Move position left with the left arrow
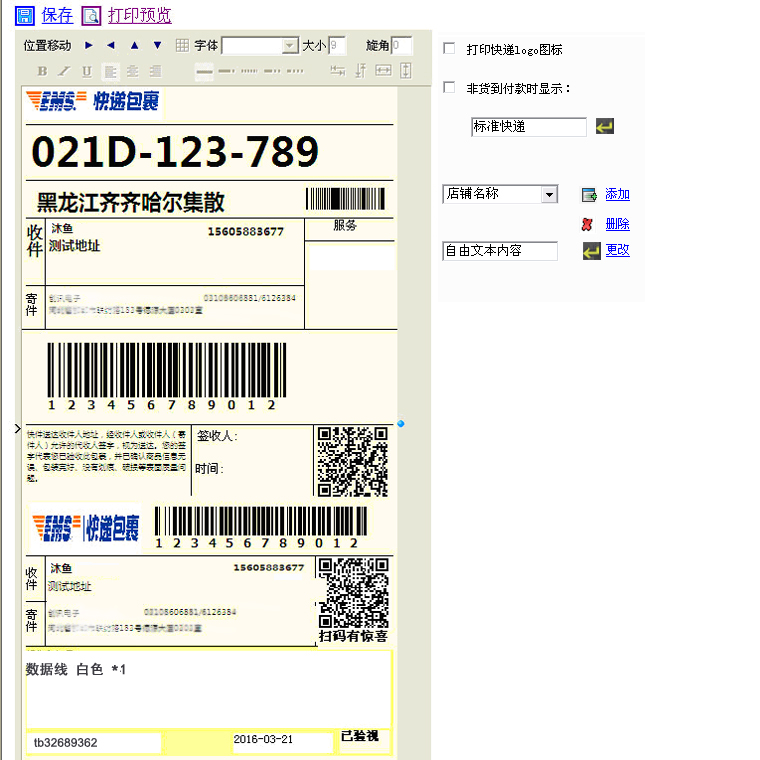760x760 pixels. tap(111, 45)
